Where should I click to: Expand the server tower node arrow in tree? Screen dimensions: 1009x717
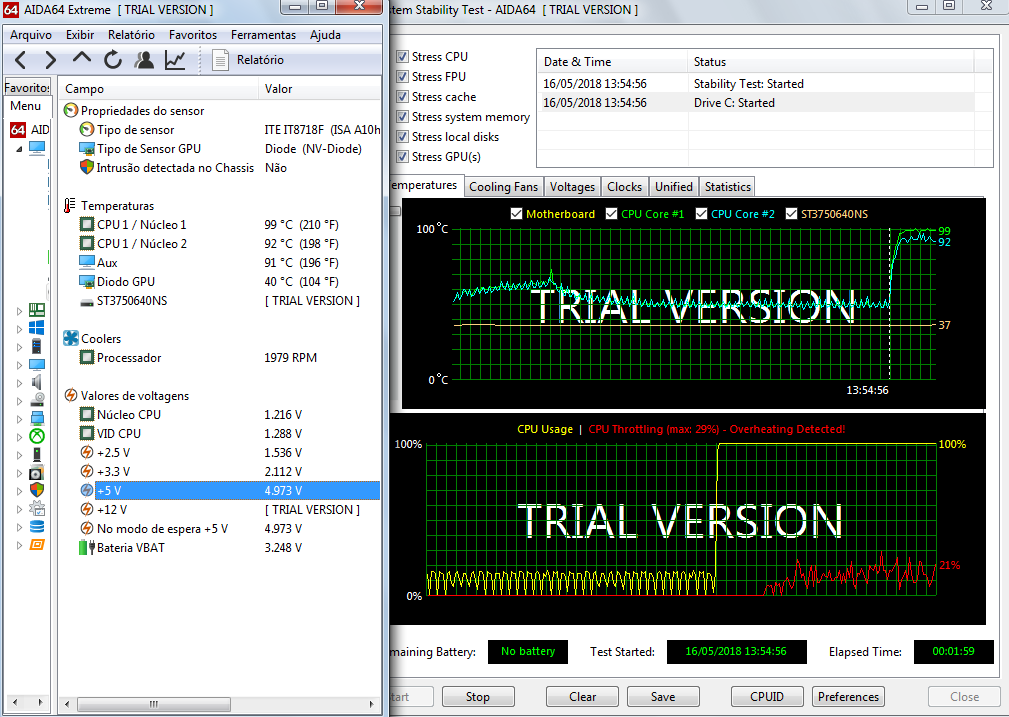pyautogui.click(x=19, y=347)
